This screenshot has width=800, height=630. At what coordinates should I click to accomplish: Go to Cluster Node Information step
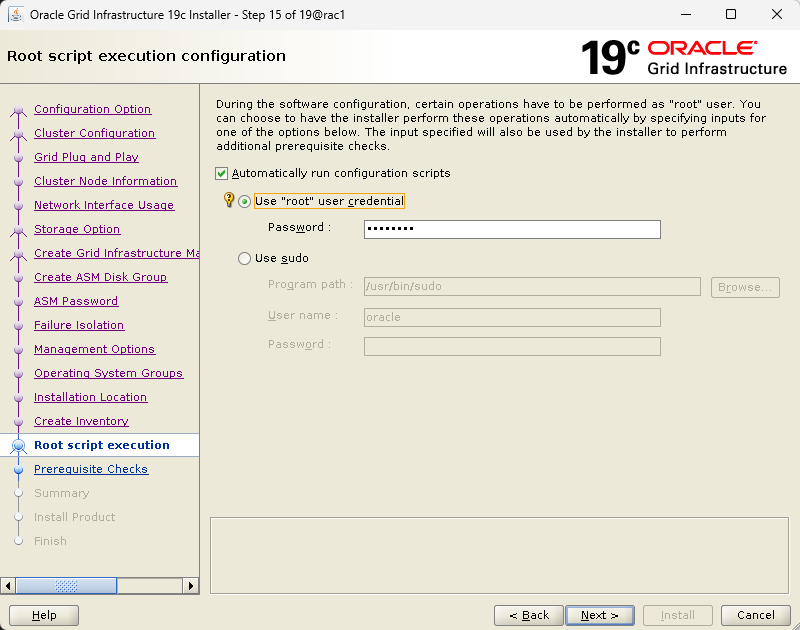(x=105, y=181)
